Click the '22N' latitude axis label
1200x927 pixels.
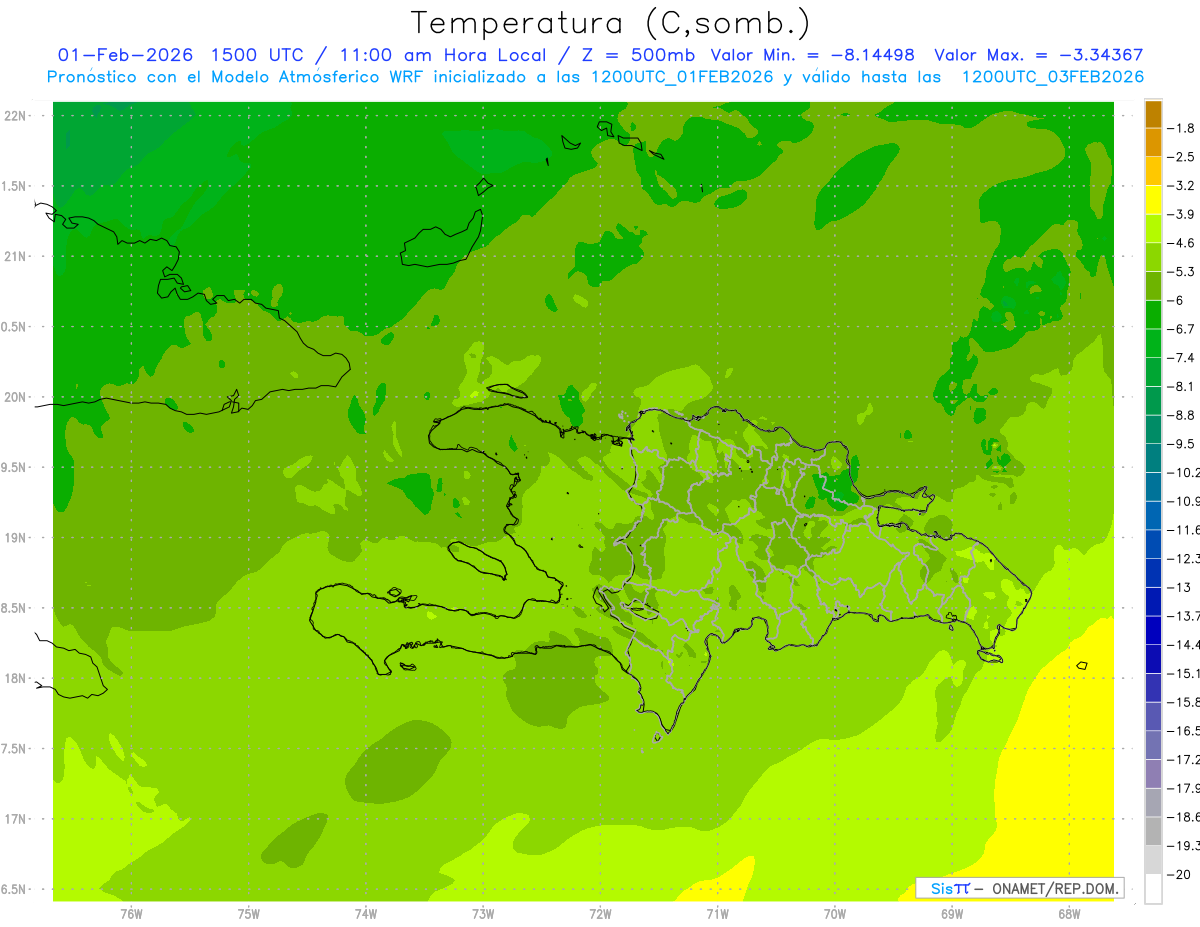point(16,115)
